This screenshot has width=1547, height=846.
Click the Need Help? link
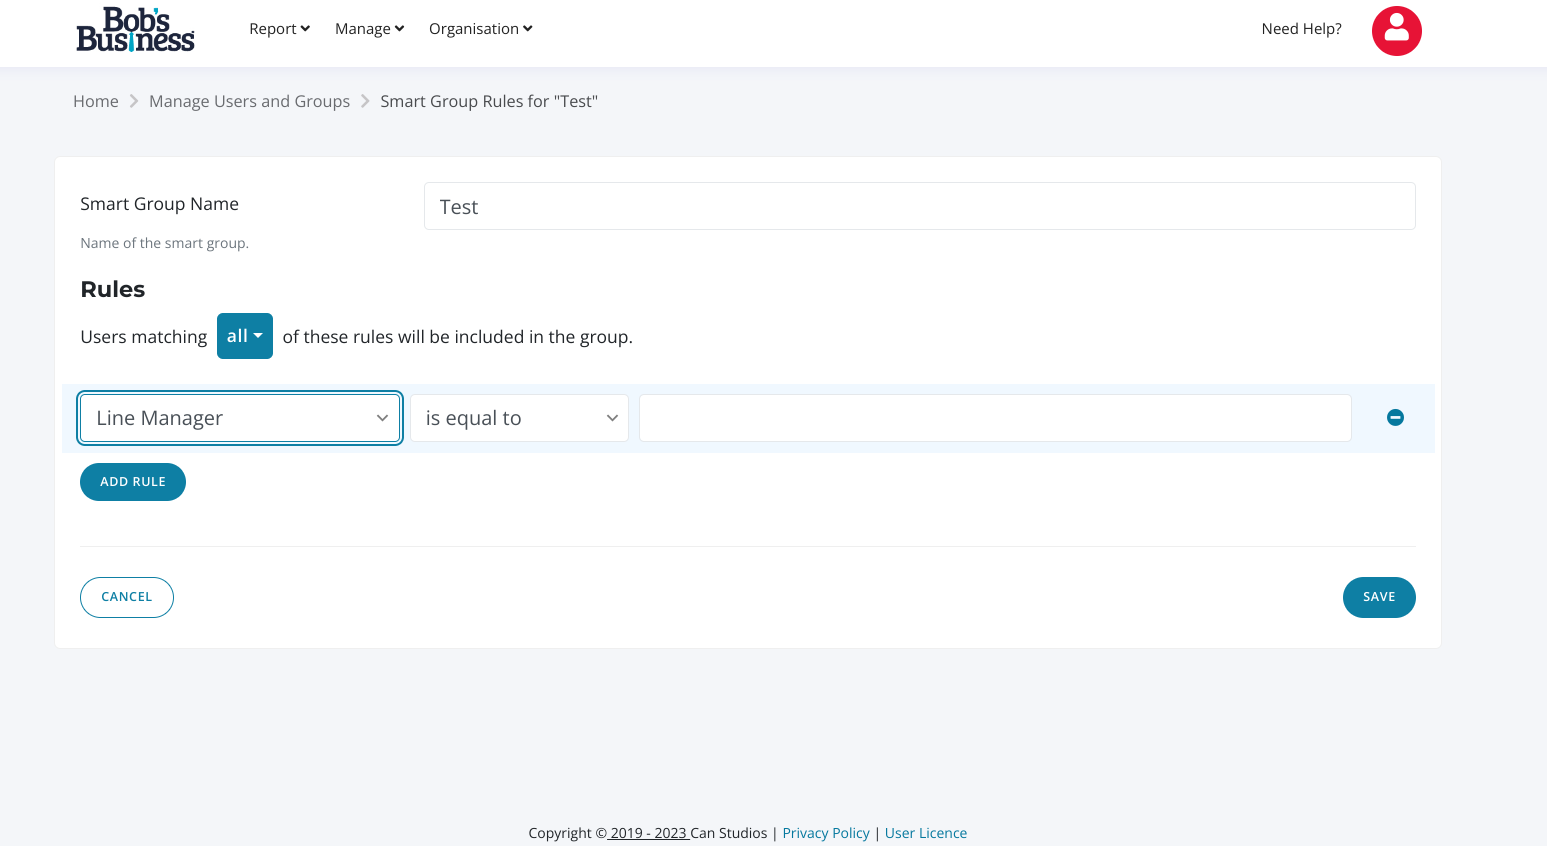(1301, 29)
